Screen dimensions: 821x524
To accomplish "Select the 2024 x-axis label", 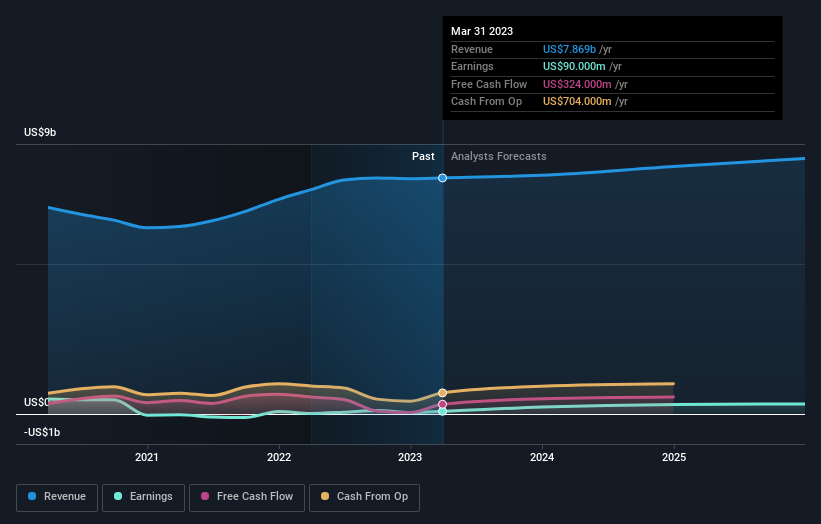I will (x=542, y=458).
